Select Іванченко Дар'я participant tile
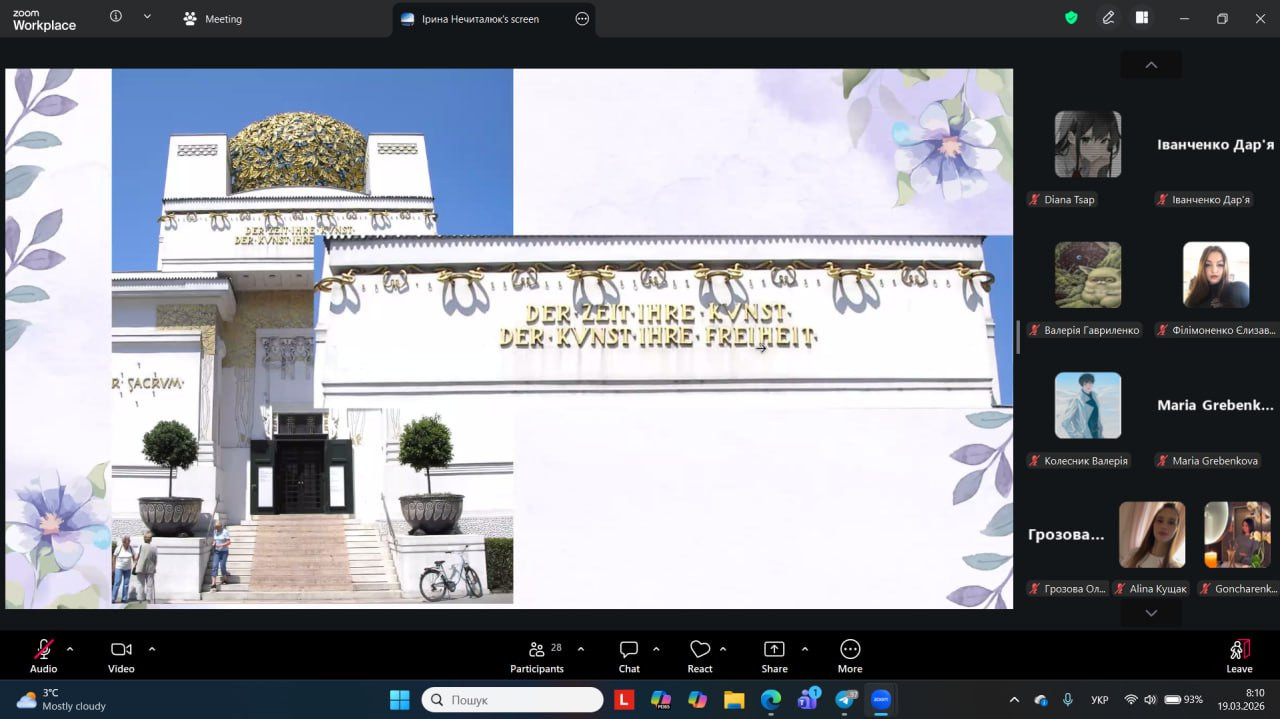This screenshot has height=719, width=1280. pyautogui.click(x=1215, y=145)
